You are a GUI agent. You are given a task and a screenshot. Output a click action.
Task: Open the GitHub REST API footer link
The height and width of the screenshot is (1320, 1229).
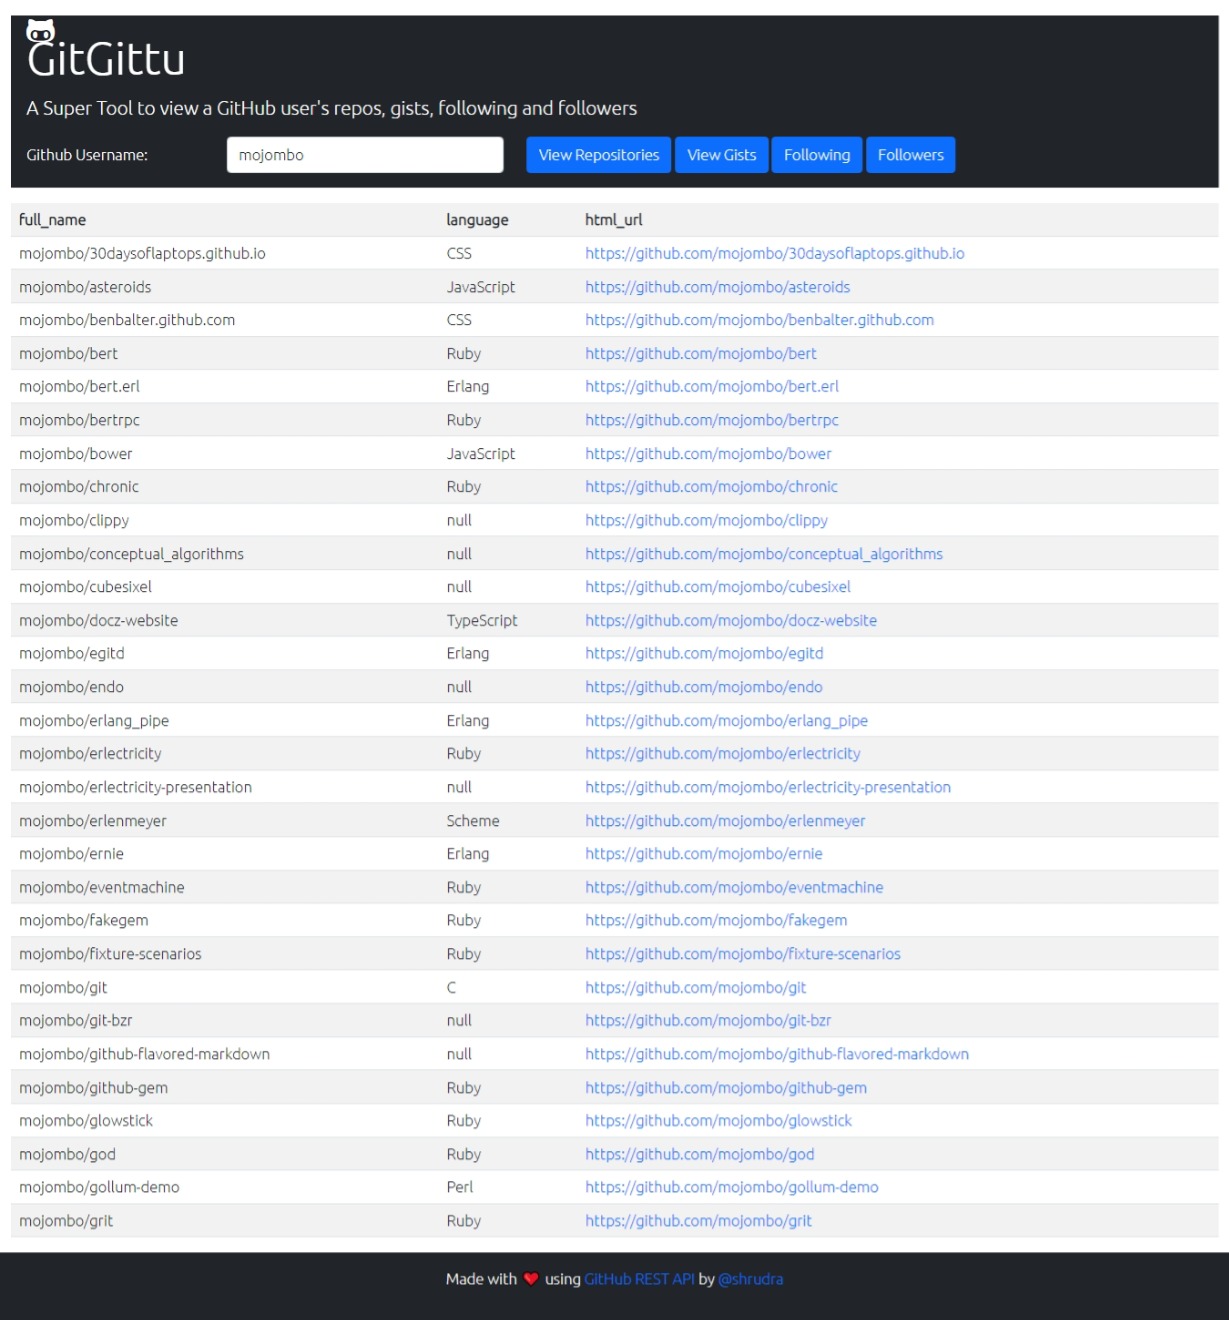639,1279
